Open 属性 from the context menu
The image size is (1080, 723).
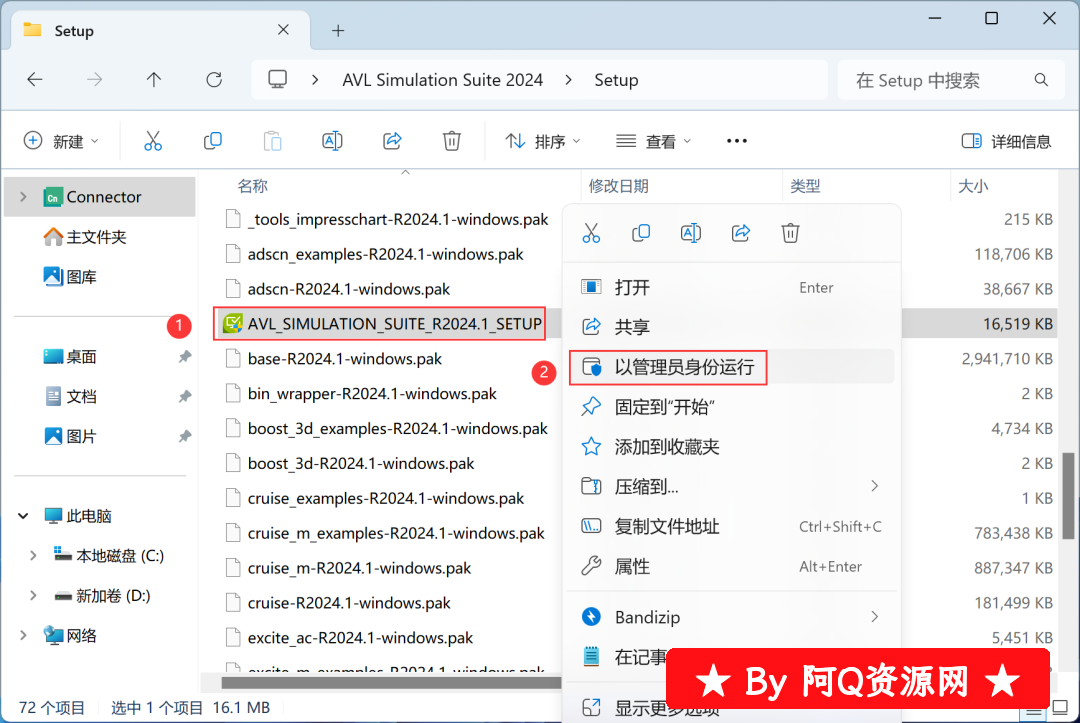pos(731,567)
